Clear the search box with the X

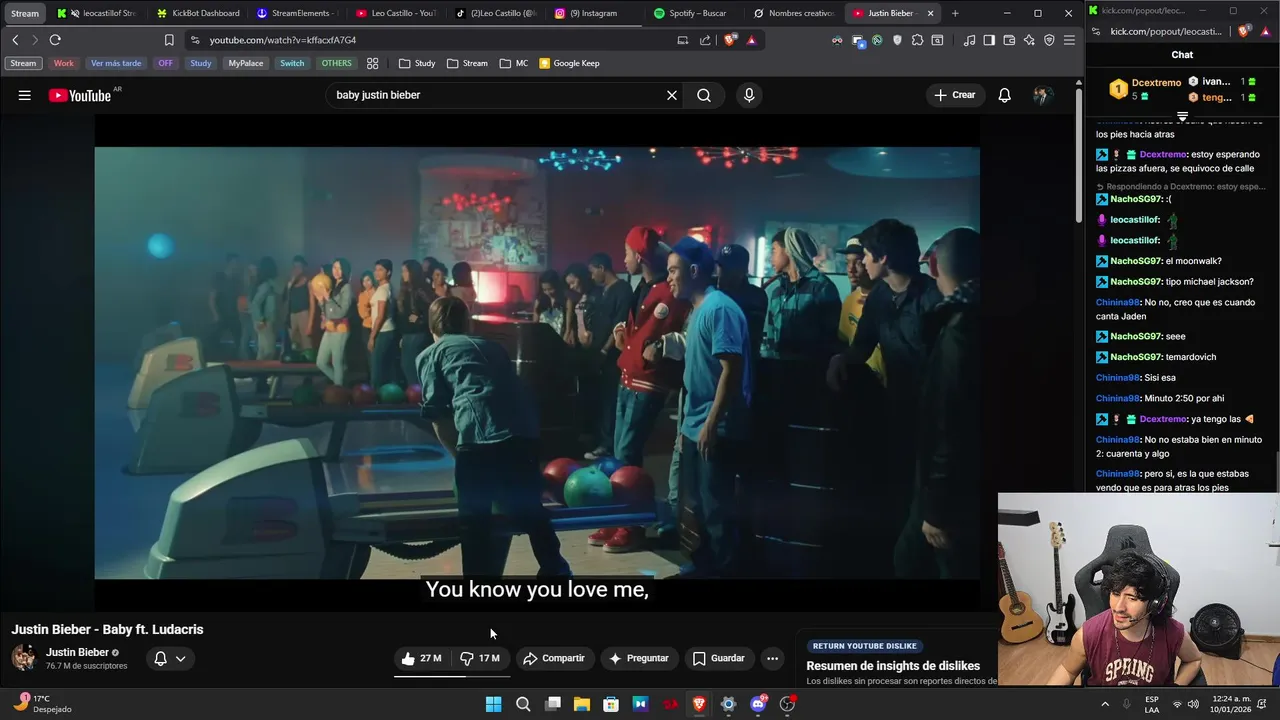(672, 95)
